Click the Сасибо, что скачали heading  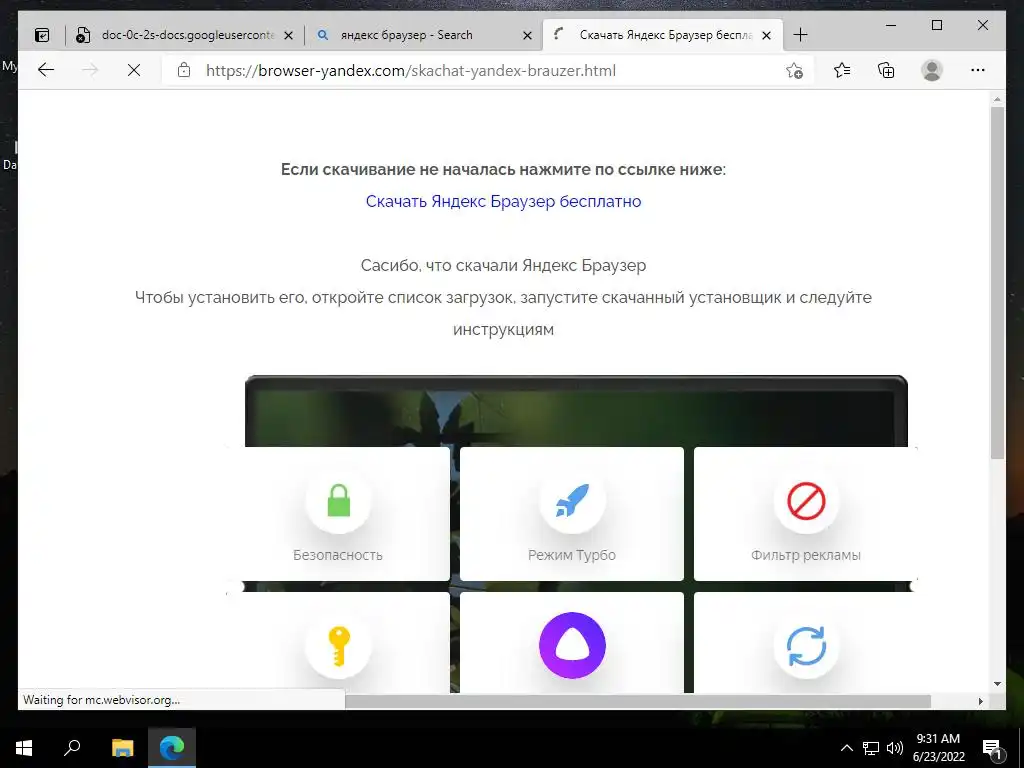504,265
